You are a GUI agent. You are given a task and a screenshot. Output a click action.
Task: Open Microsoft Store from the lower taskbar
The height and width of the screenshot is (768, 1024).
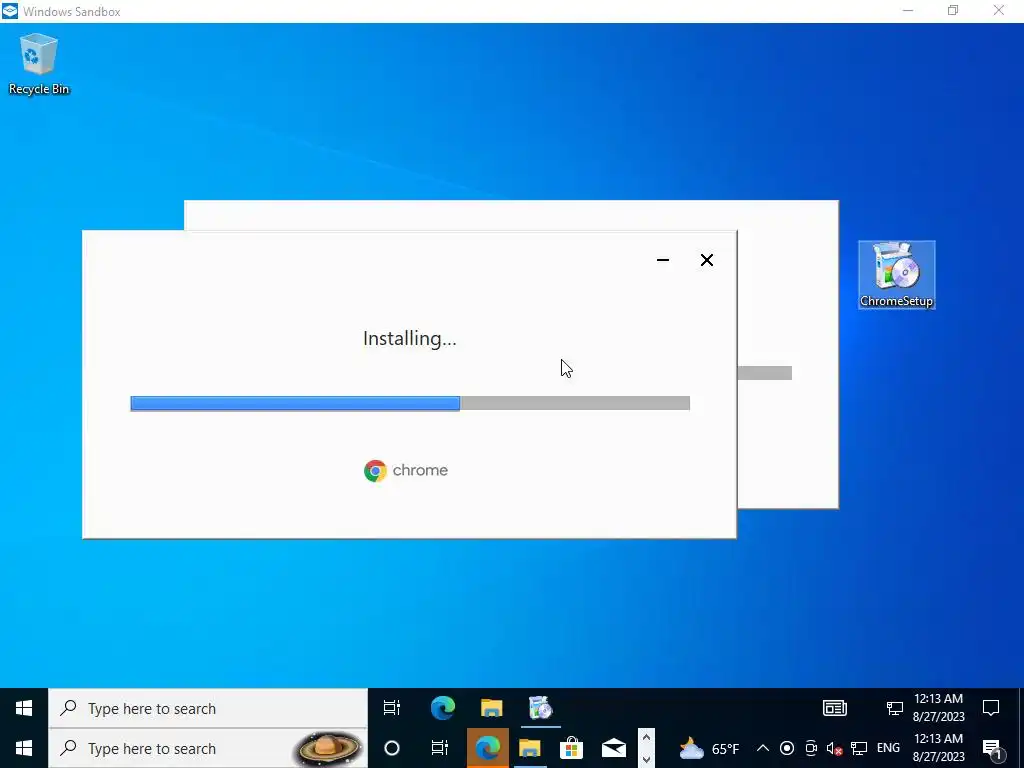571,748
